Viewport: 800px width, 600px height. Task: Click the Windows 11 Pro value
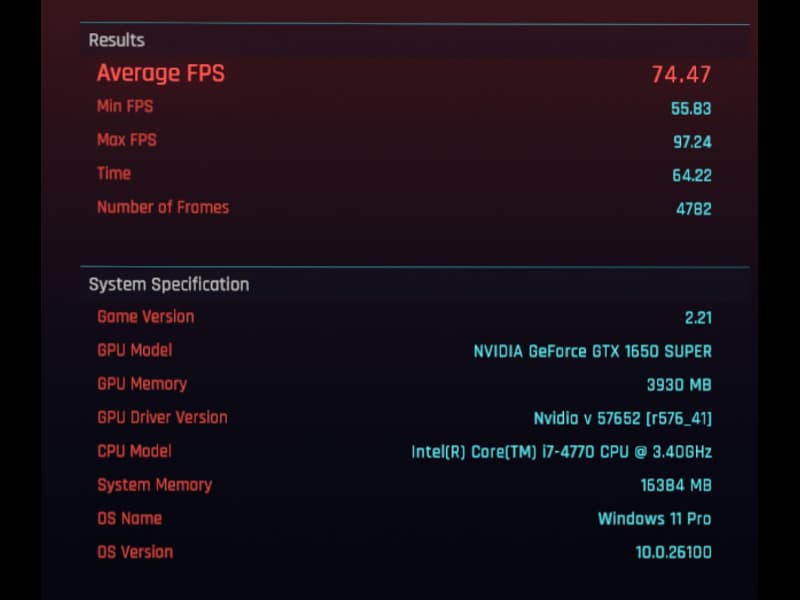[x=654, y=519]
